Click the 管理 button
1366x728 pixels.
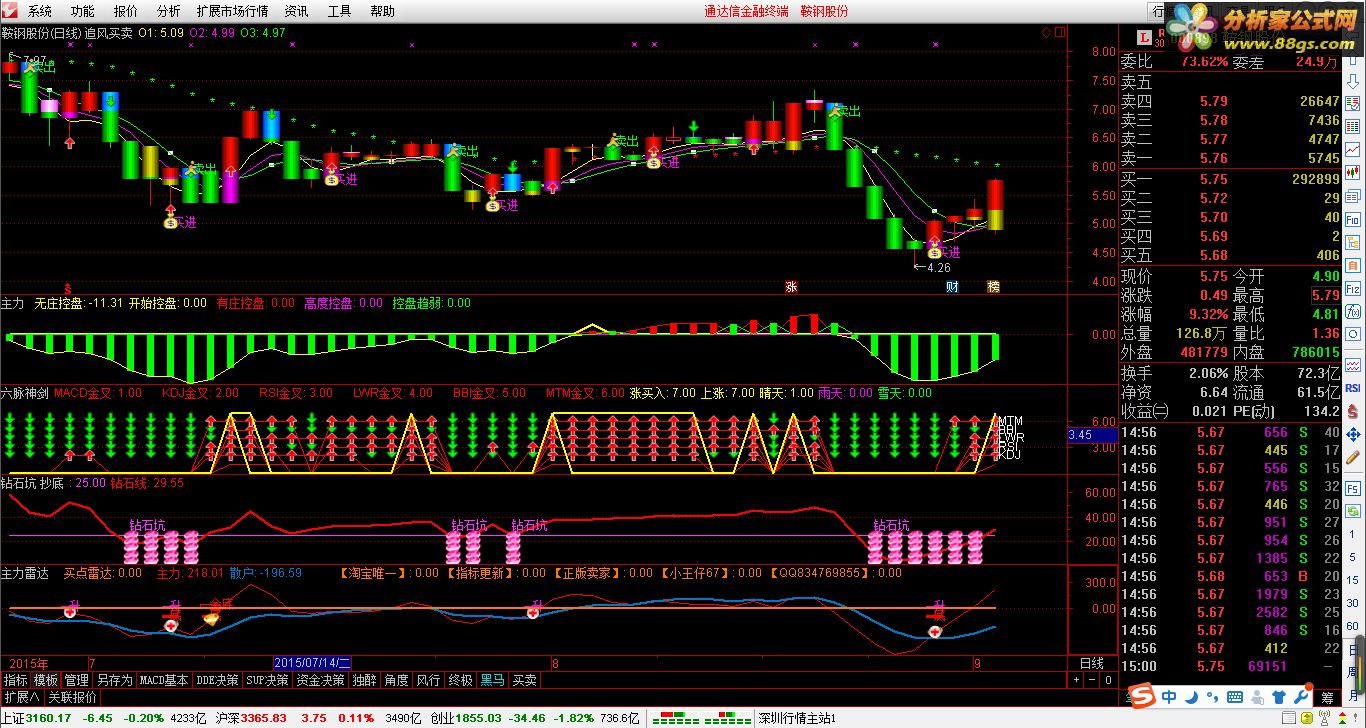(x=77, y=680)
